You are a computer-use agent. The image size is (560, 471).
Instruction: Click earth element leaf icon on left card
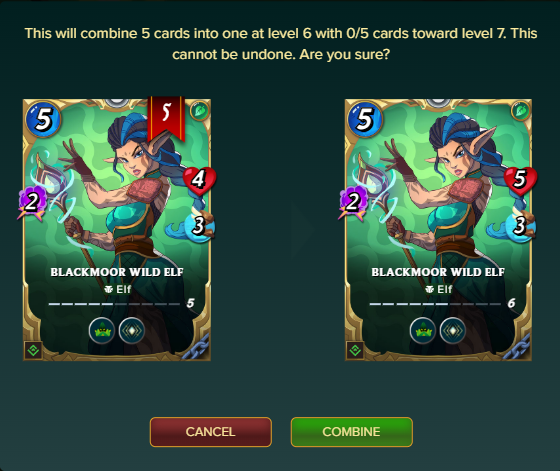click(200, 111)
